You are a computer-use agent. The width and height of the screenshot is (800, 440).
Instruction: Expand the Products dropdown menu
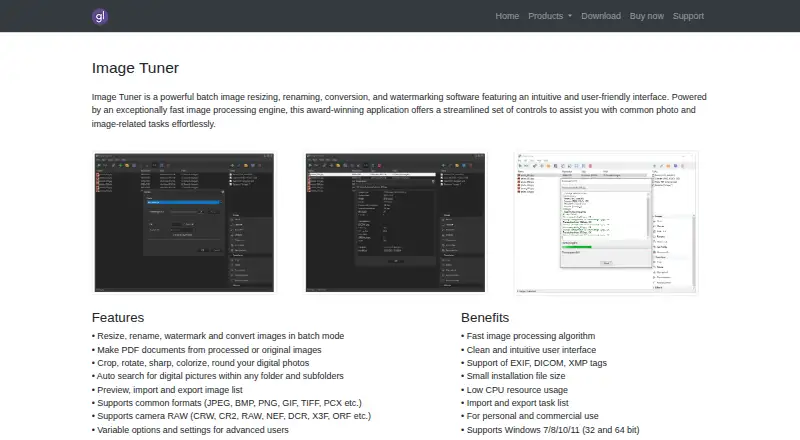tap(549, 16)
